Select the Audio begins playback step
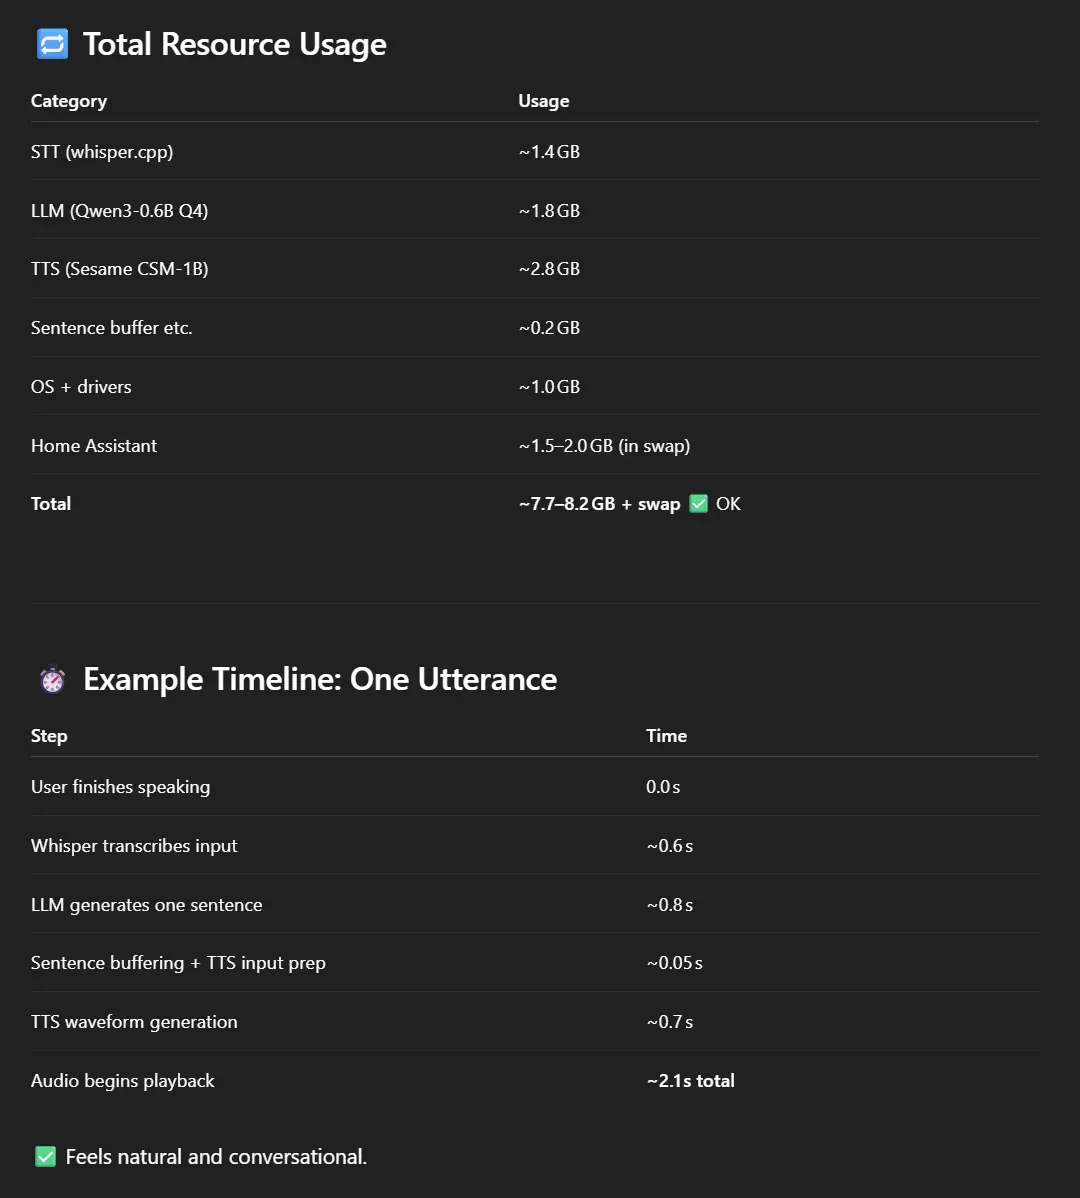1080x1198 pixels. click(x=122, y=1080)
